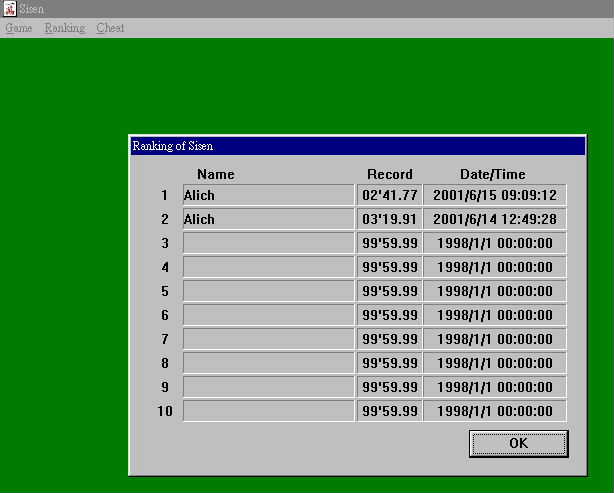Click the record 02'41.77 field

389,195
